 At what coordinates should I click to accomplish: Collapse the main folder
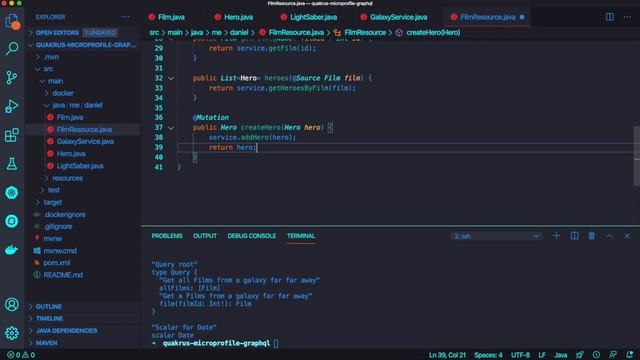coord(83,81)
